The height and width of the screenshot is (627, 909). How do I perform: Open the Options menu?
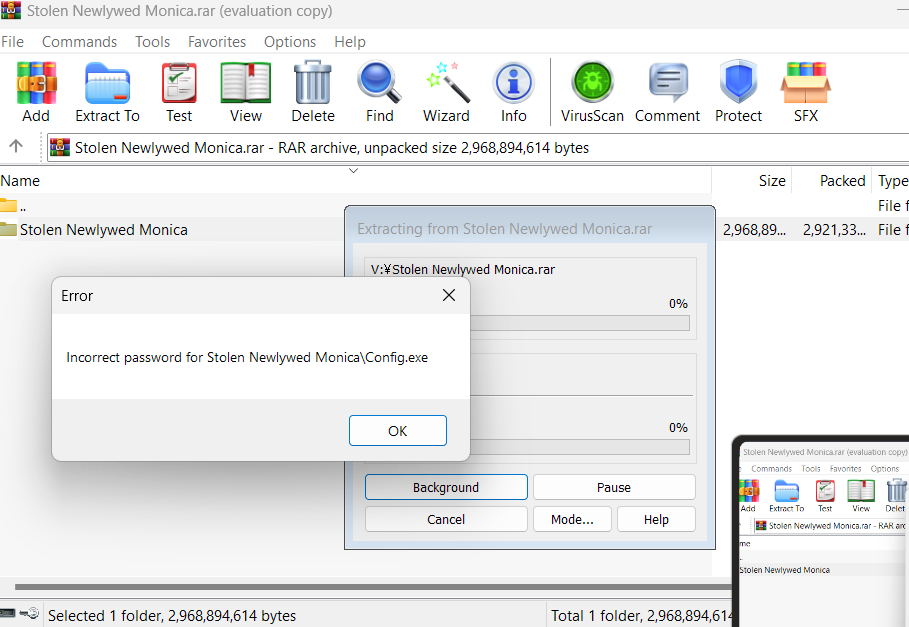tap(290, 42)
